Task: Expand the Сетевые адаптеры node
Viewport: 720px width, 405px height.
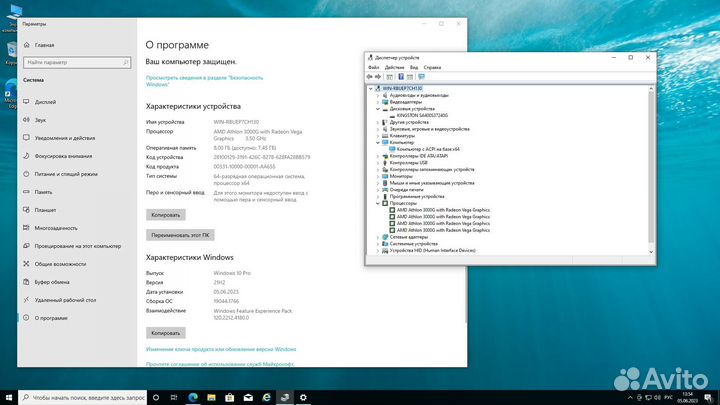Action: (x=377, y=237)
